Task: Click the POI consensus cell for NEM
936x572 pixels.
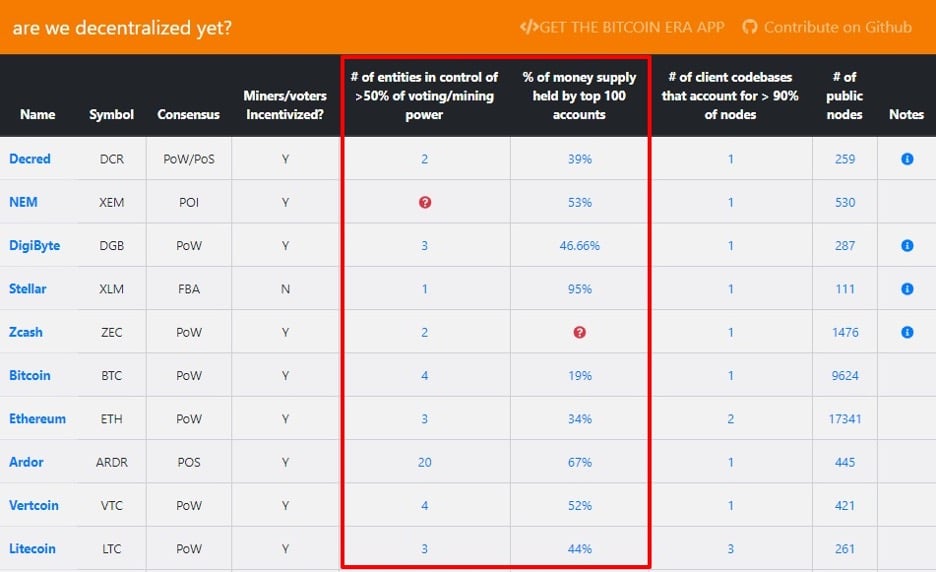Action: tap(189, 202)
